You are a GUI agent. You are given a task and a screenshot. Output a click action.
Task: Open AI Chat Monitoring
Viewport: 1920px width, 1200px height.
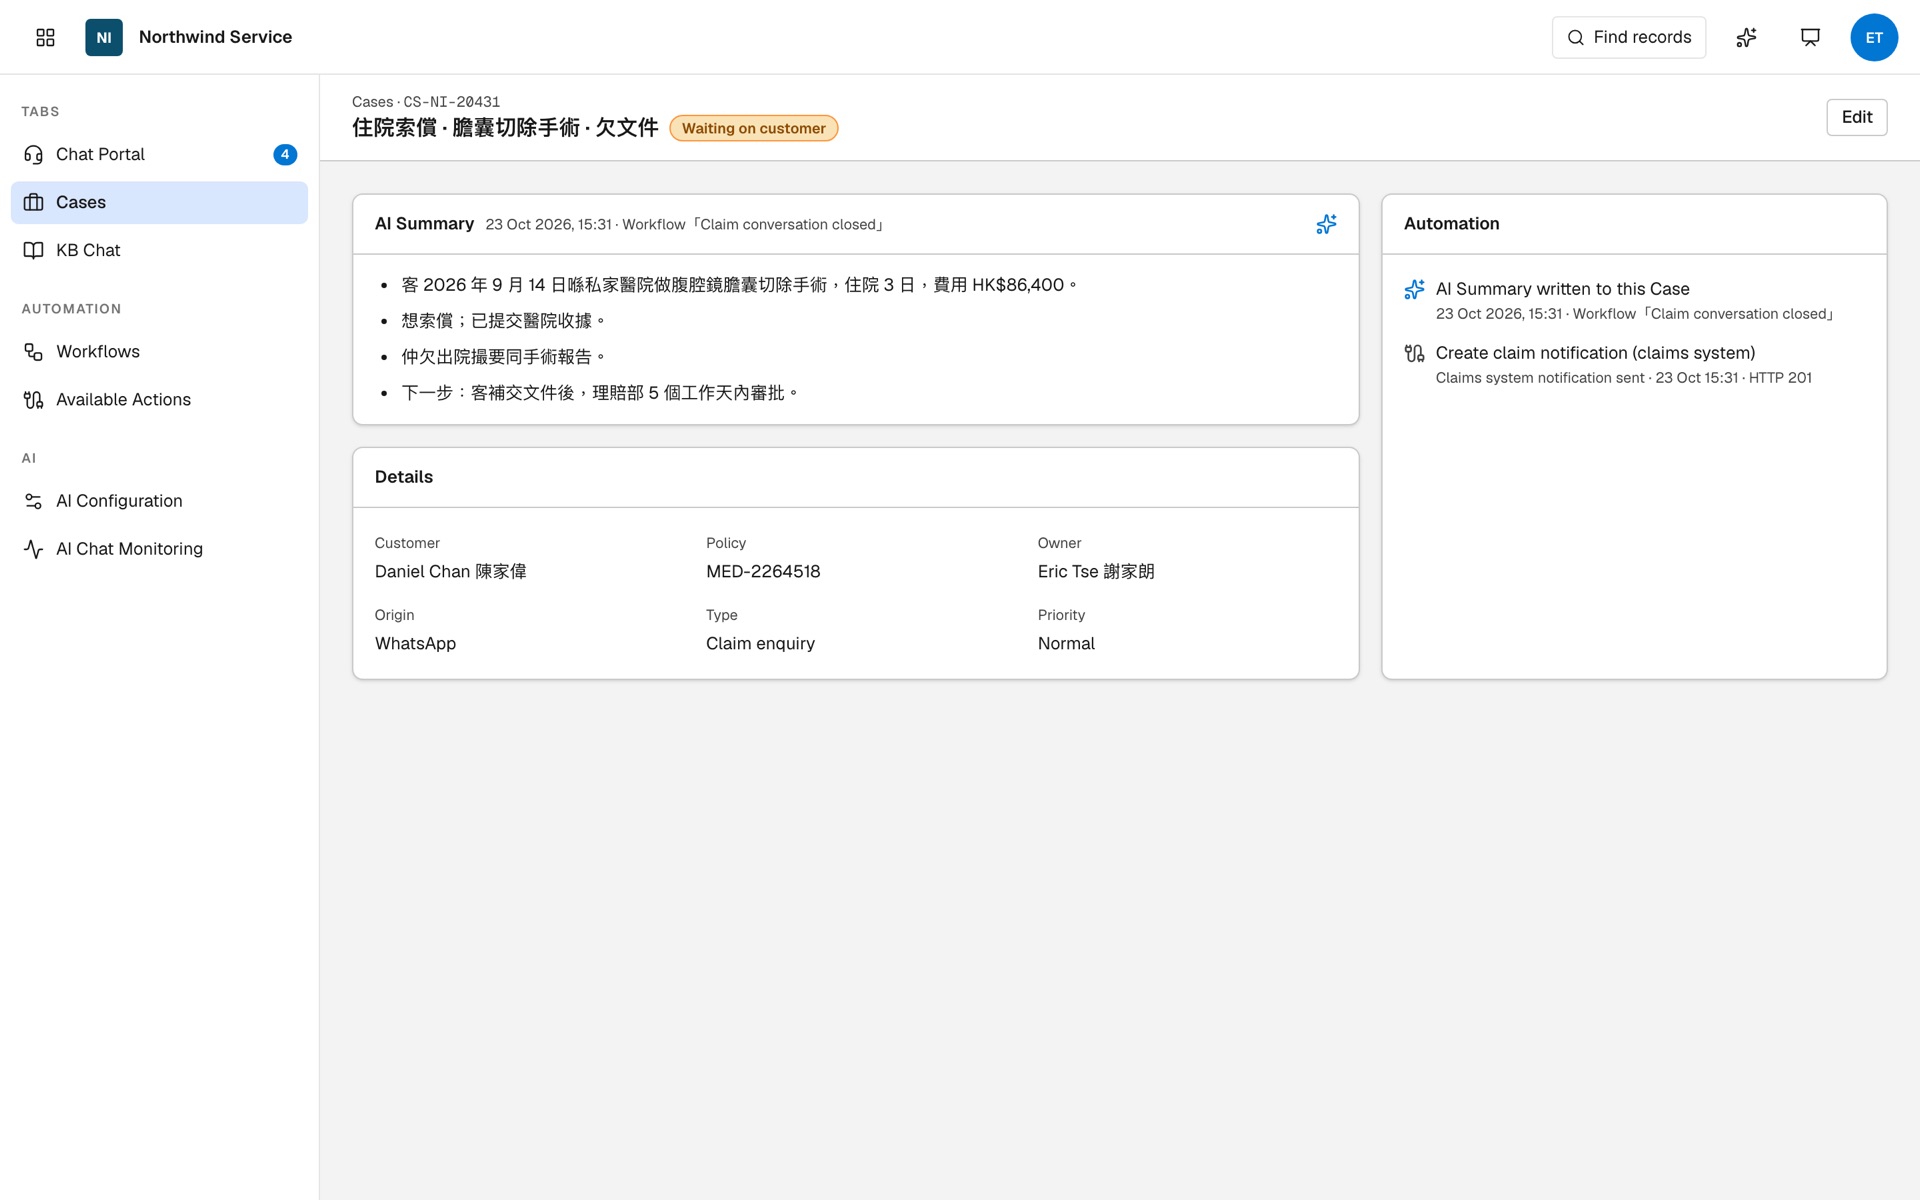click(159, 549)
